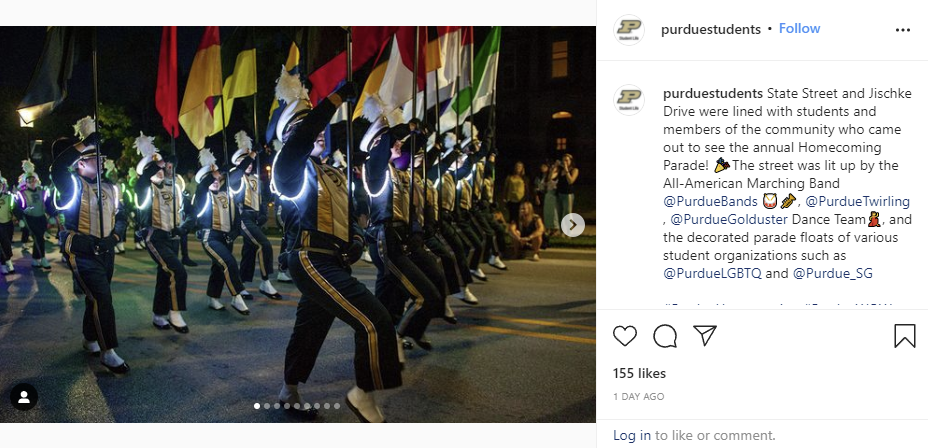The width and height of the screenshot is (928, 448).
Task: View the 155 likes list
Action: coord(639,373)
